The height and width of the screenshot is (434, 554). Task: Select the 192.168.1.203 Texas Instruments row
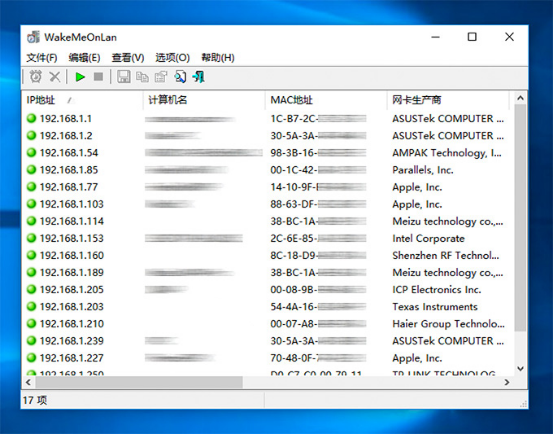(267, 307)
